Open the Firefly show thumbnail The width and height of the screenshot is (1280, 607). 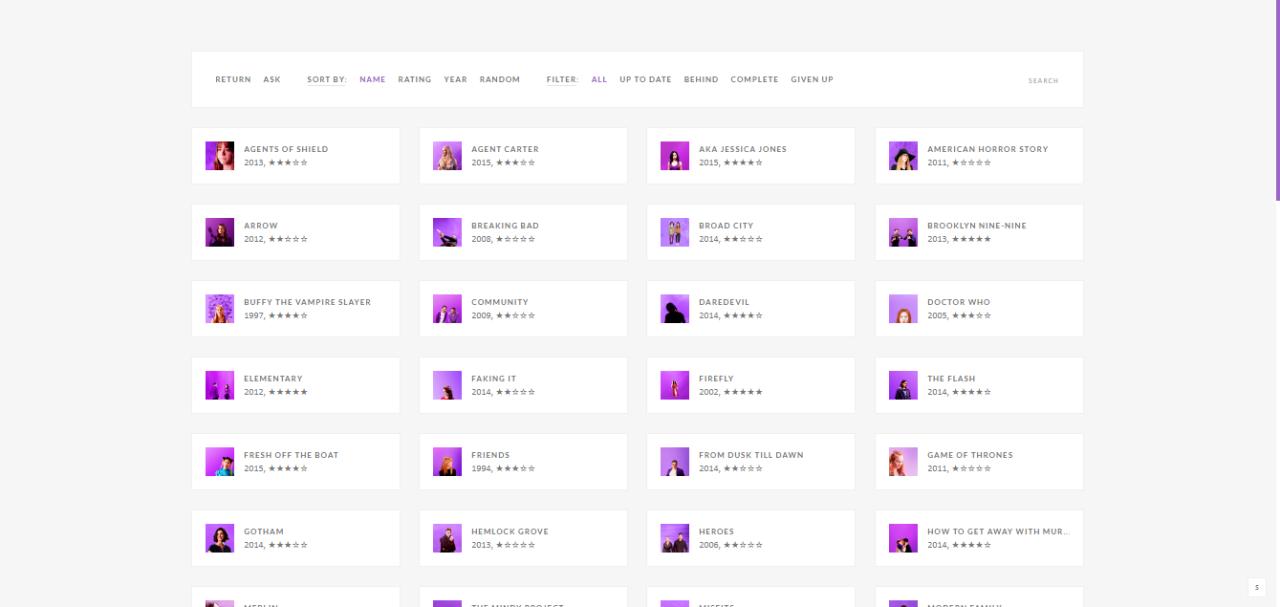(x=675, y=385)
